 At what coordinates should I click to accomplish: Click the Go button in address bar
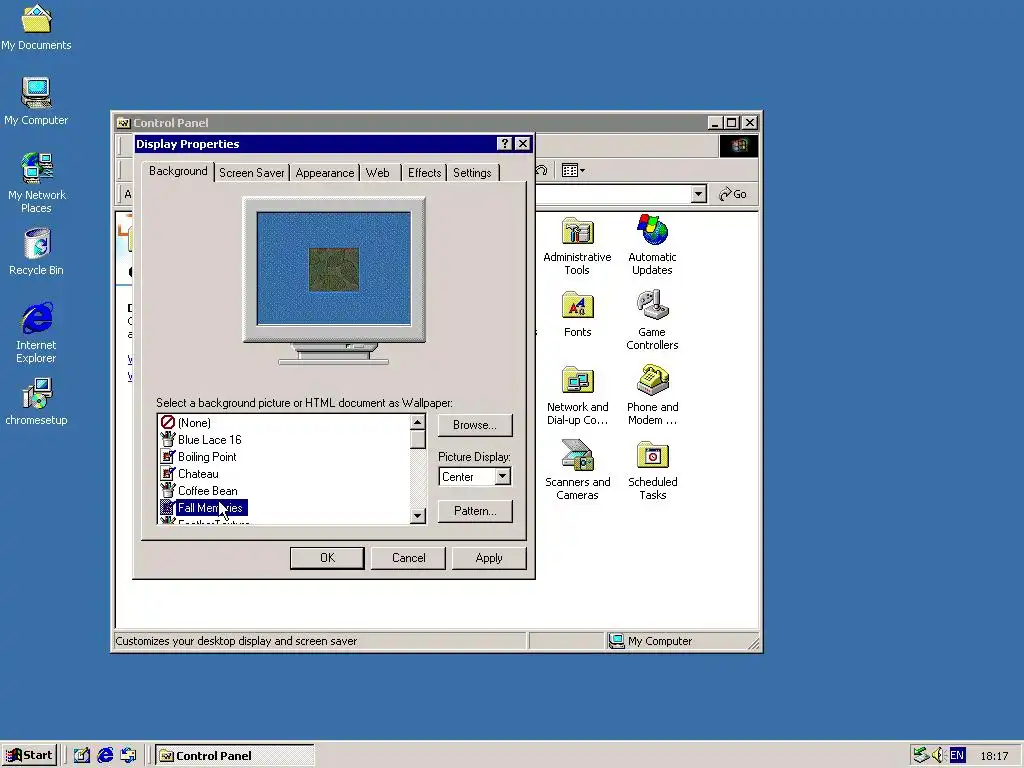[733, 194]
